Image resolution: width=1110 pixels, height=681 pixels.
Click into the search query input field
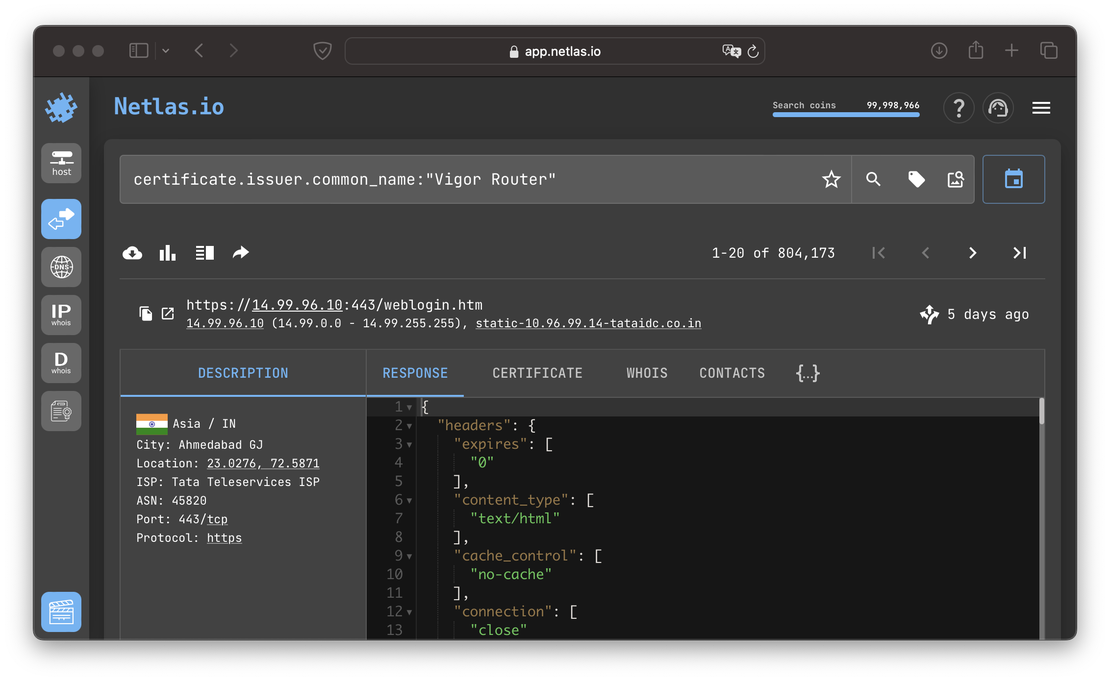[470, 179]
